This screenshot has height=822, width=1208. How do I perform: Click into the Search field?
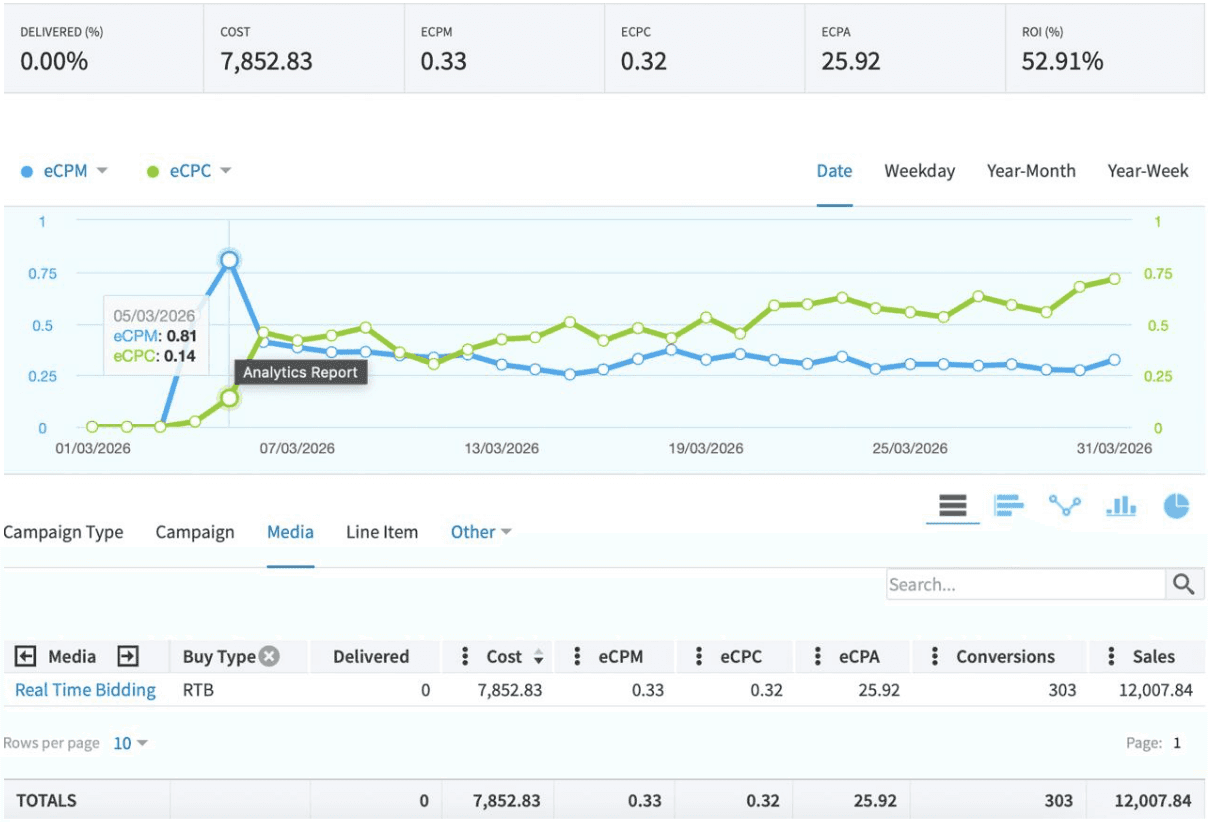1026,585
